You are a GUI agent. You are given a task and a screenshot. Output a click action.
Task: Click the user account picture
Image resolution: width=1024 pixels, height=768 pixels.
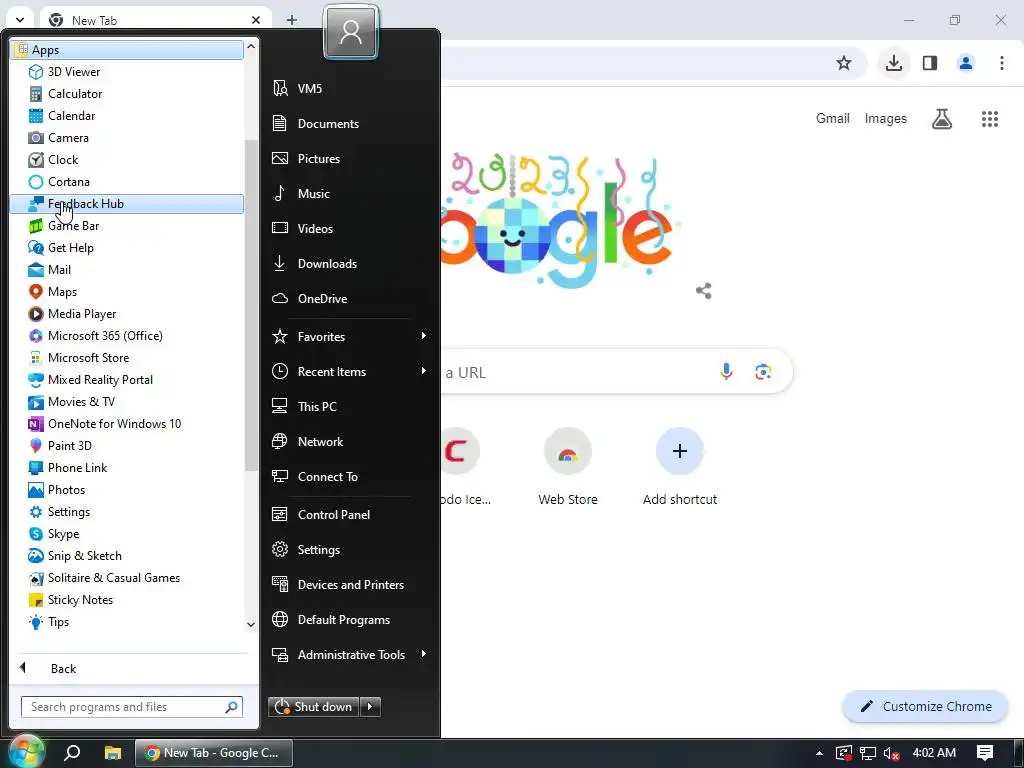[351, 32]
